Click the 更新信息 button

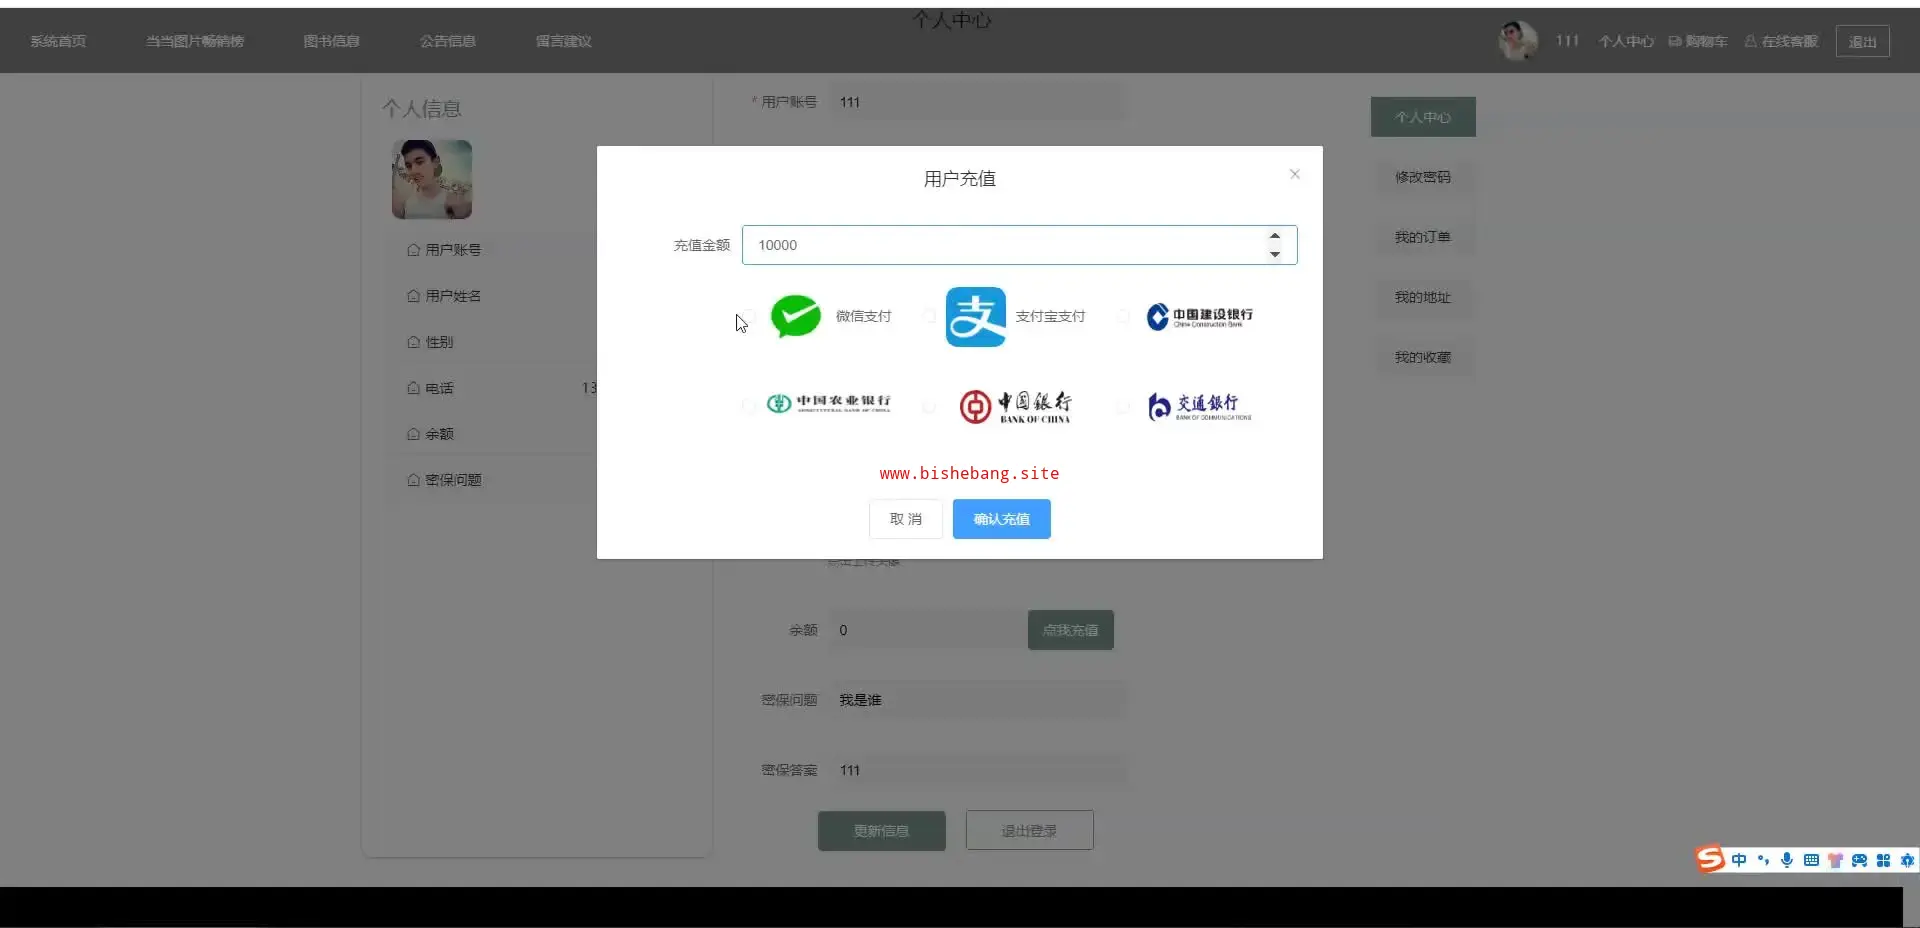[882, 831]
